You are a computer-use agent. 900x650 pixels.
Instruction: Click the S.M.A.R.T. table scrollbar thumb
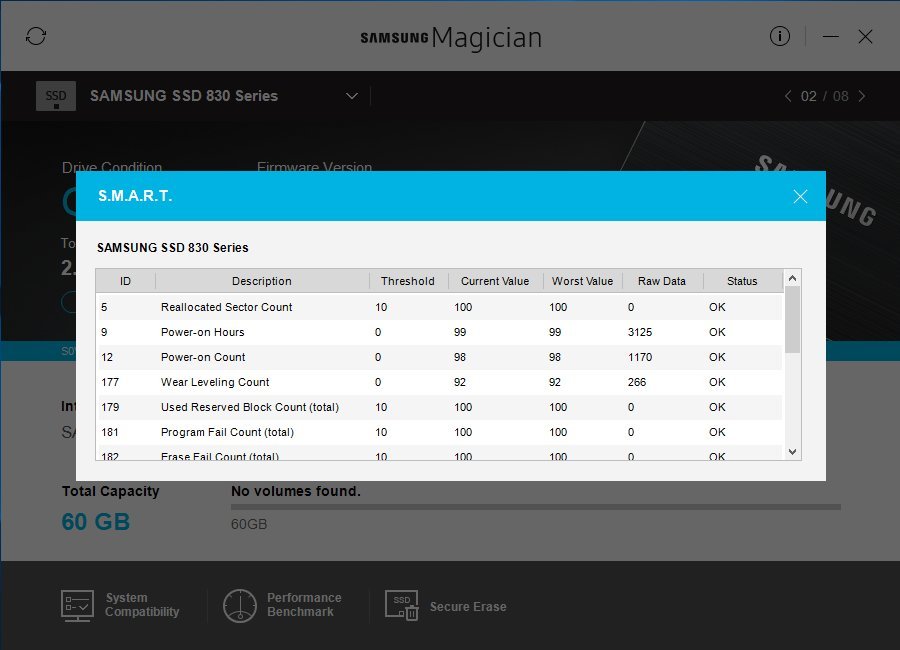coord(792,319)
